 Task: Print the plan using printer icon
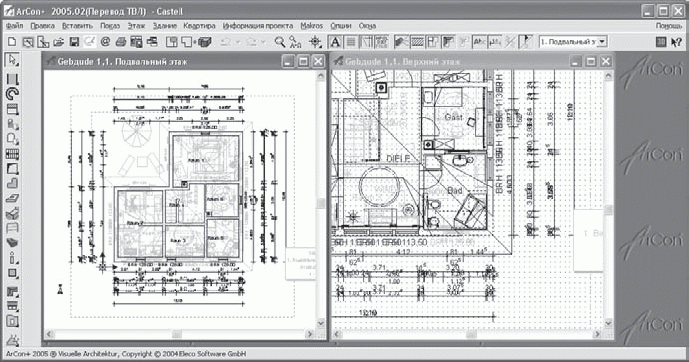pyautogui.click(x=121, y=42)
